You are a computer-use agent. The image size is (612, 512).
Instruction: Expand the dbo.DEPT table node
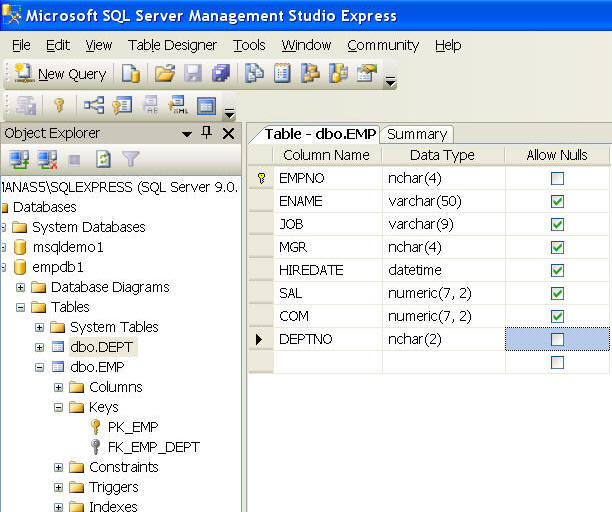pyautogui.click(x=39, y=347)
